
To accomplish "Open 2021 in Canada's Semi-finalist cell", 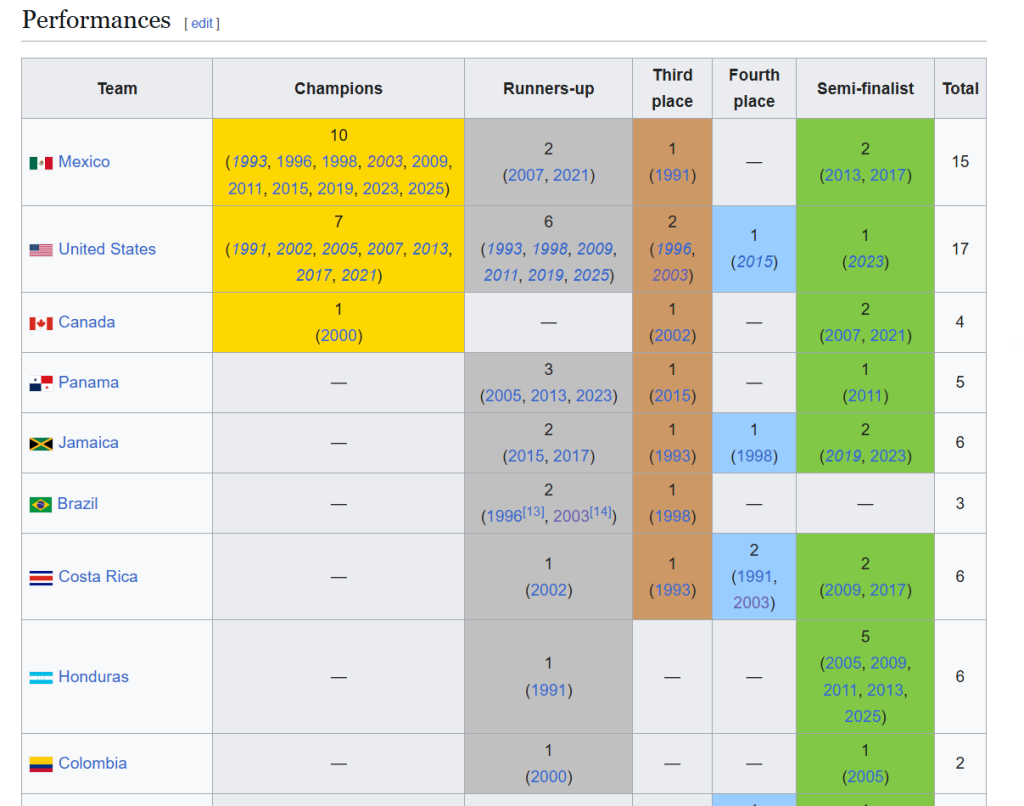I will point(888,336).
